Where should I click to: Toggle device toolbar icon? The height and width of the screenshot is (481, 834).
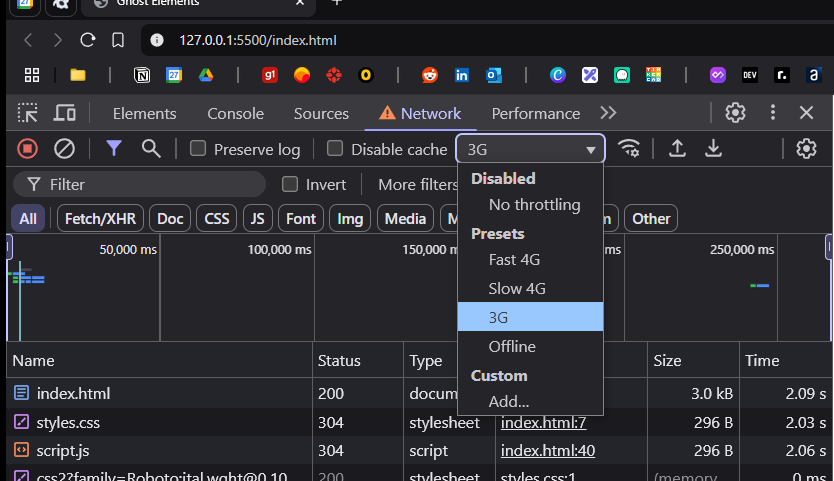tap(65, 113)
